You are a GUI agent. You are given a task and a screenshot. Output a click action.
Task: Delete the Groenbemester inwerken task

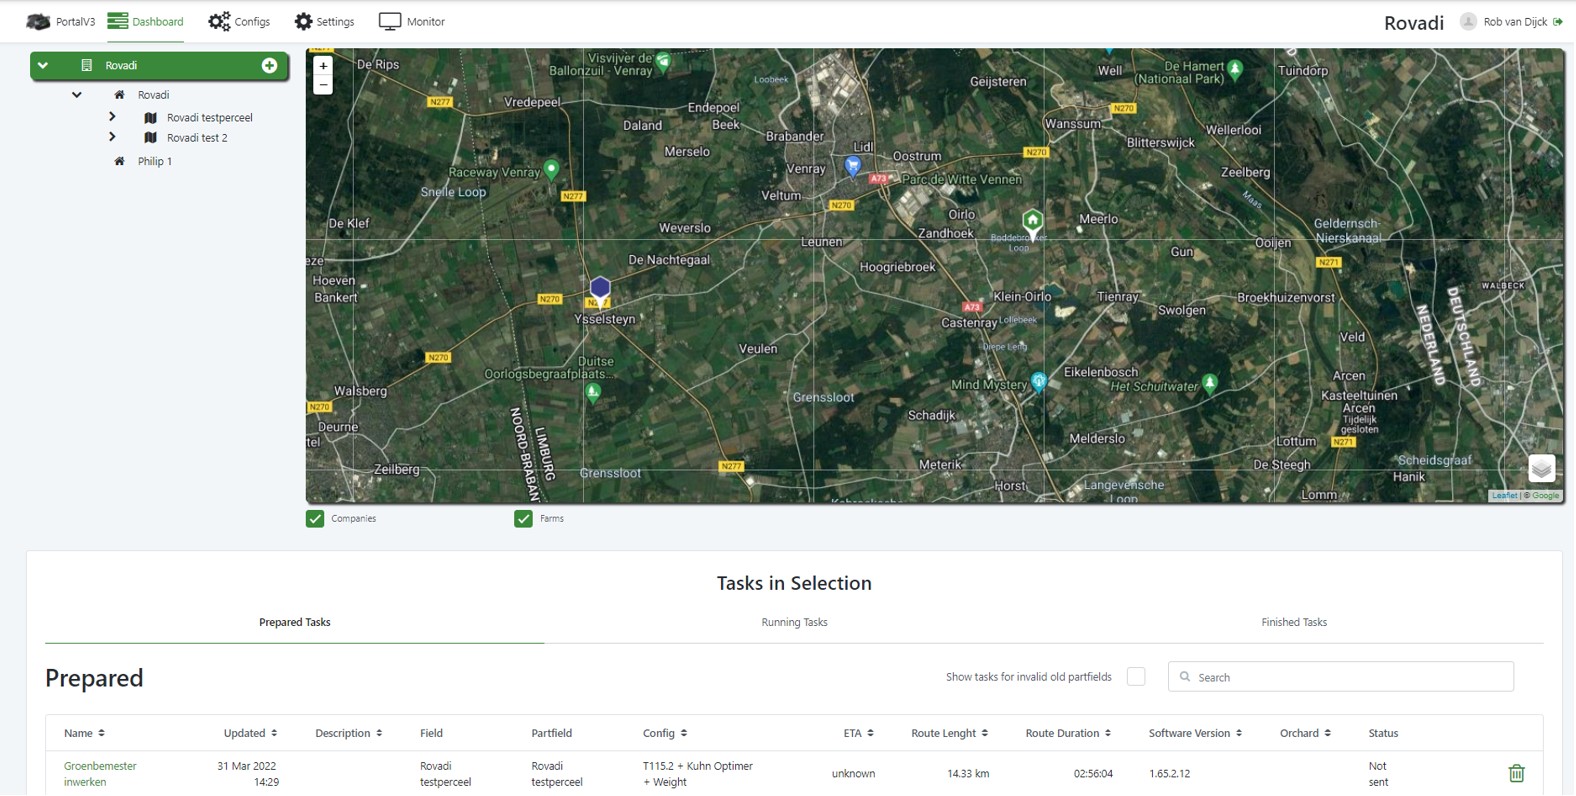click(1516, 773)
